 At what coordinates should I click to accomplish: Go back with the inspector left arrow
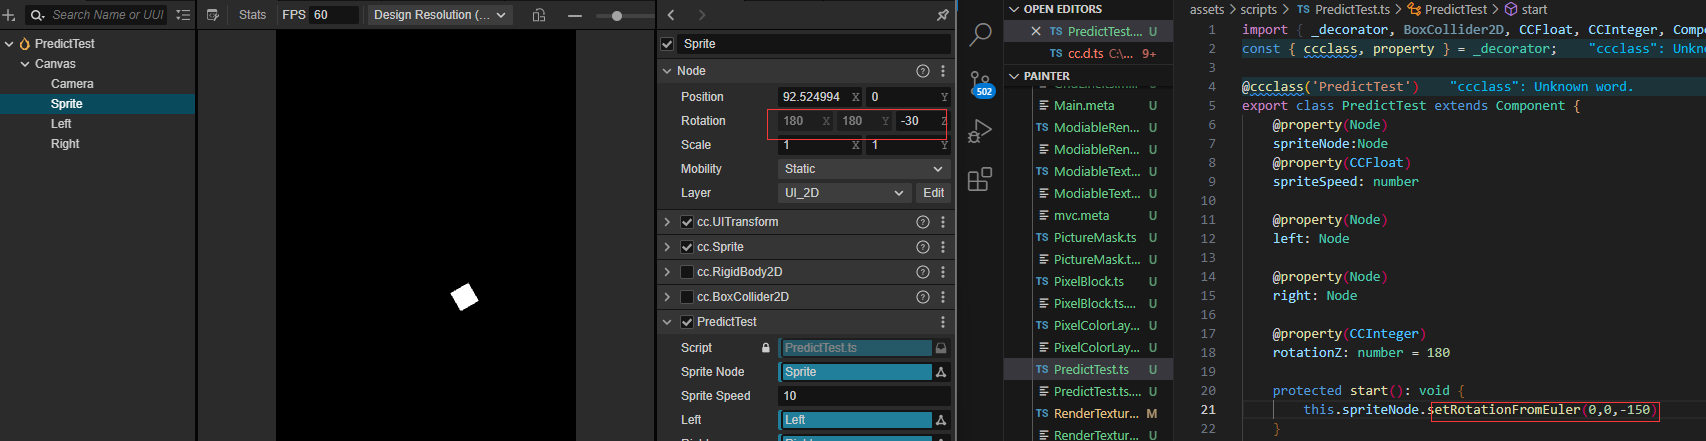(x=671, y=15)
